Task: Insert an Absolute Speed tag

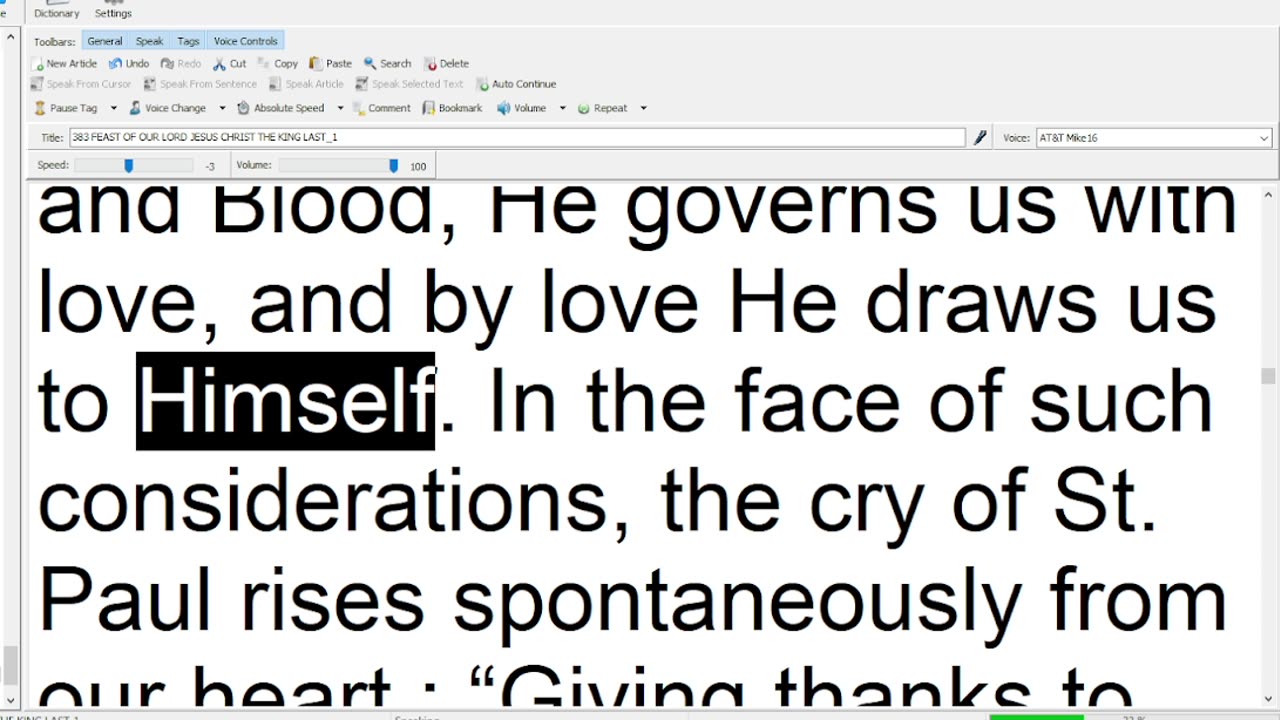Action: tap(281, 108)
